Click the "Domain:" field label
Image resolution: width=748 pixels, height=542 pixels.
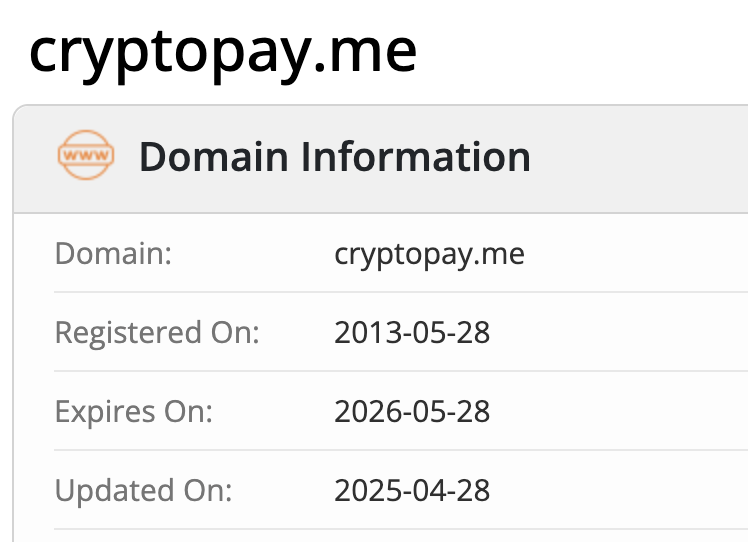pos(114,254)
